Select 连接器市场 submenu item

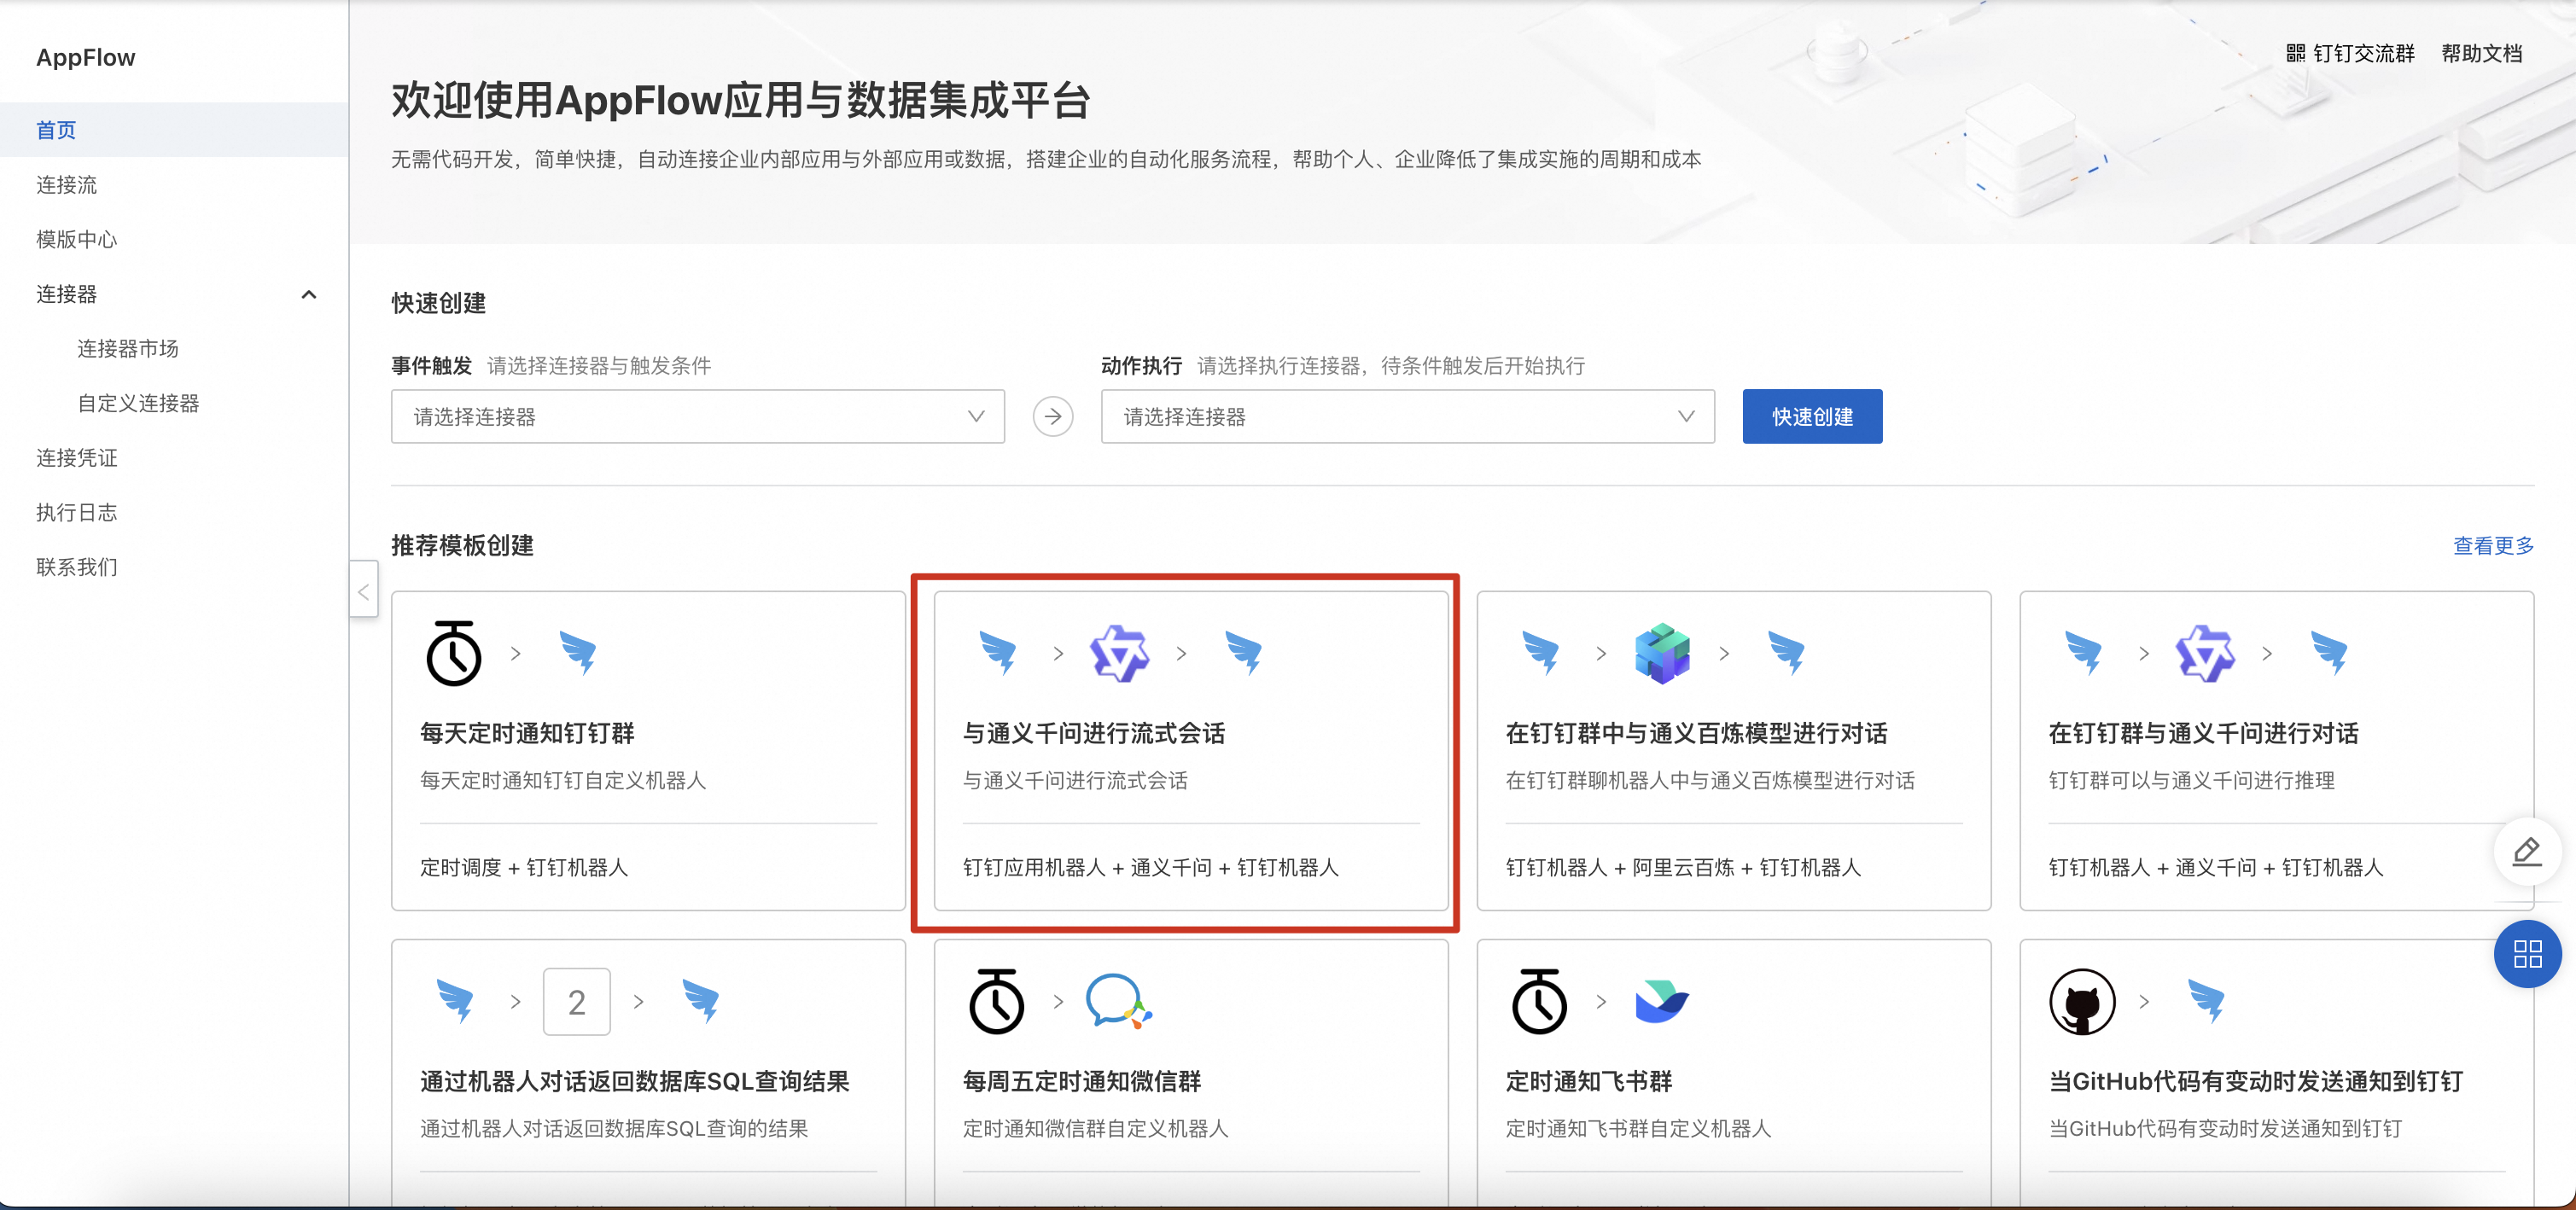pyautogui.click(x=128, y=348)
